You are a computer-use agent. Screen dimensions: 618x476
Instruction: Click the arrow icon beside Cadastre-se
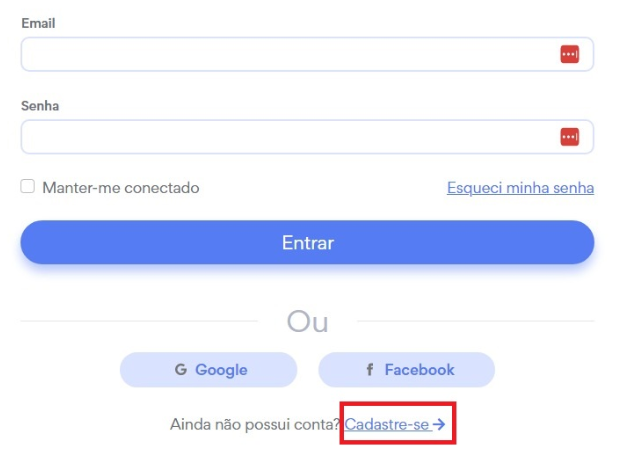tap(440, 425)
